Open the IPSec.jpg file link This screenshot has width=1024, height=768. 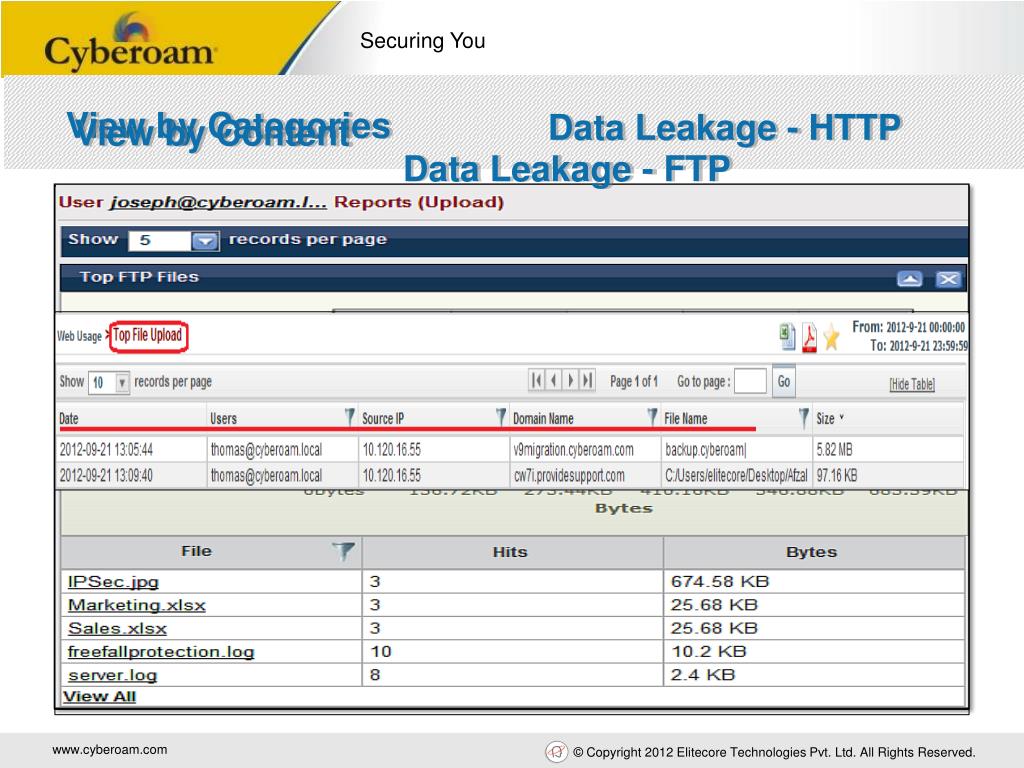click(x=113, y=582)
